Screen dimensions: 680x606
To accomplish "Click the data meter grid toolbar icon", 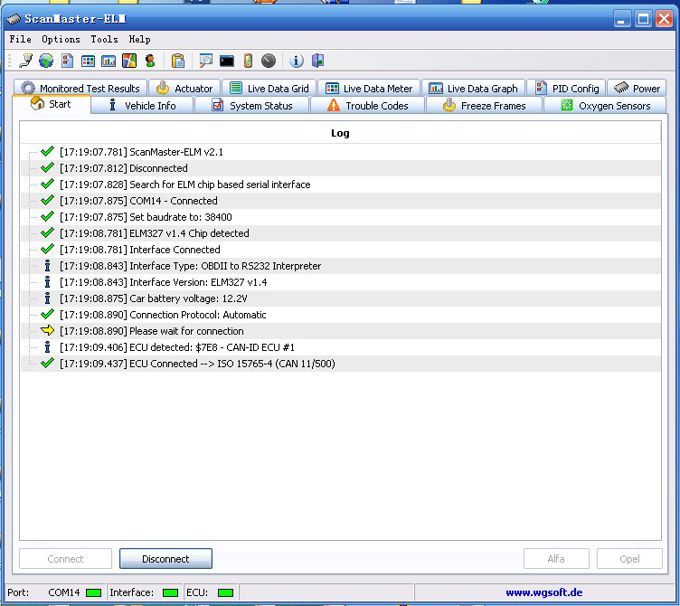I will 88,61.
